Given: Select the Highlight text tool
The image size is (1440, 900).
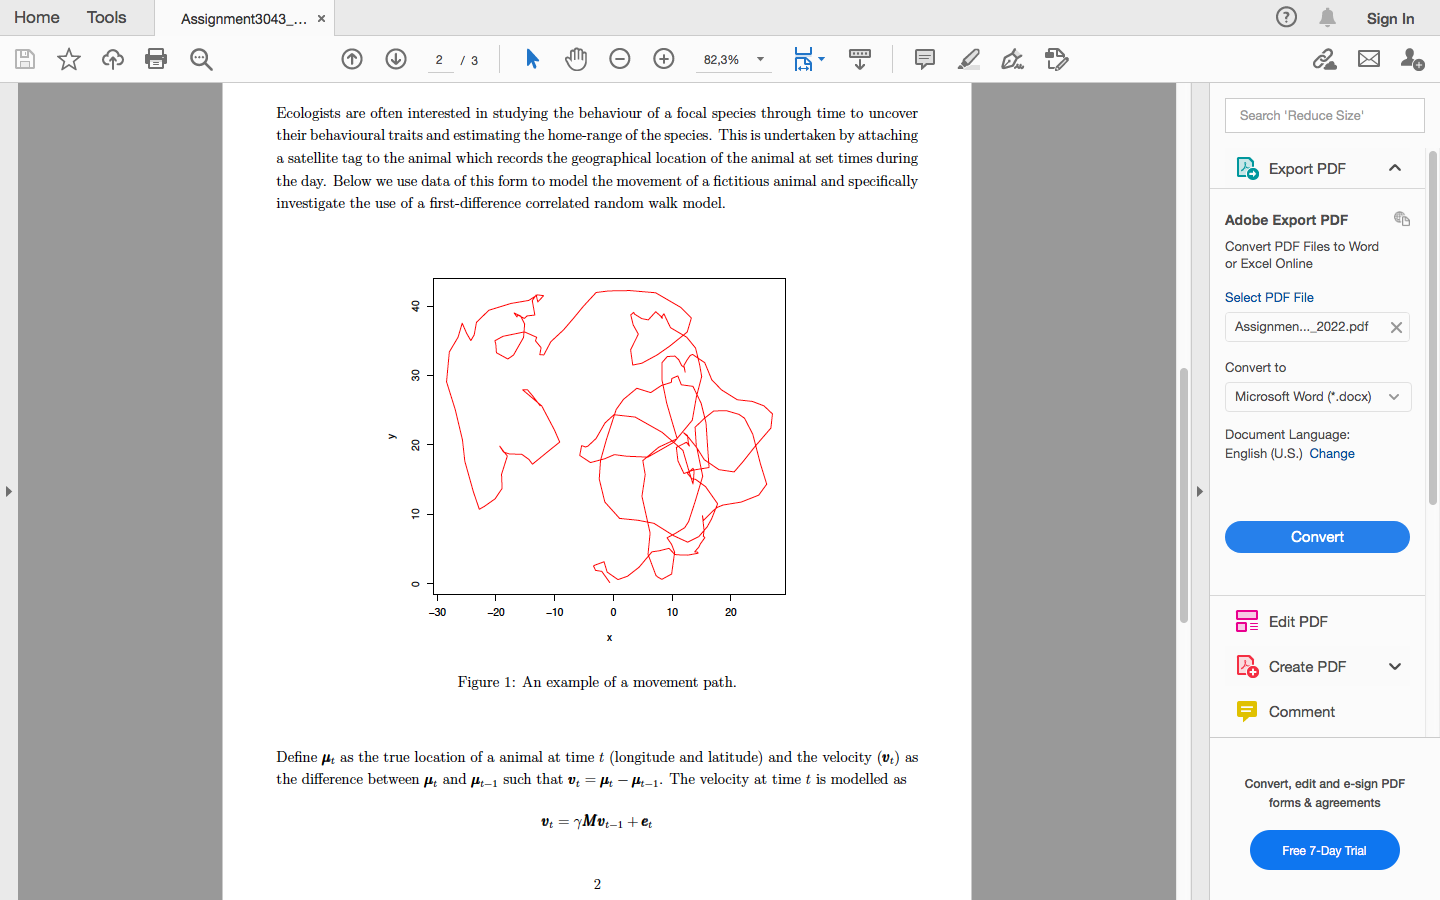Looking at the screenshot, I should (967, 59).
